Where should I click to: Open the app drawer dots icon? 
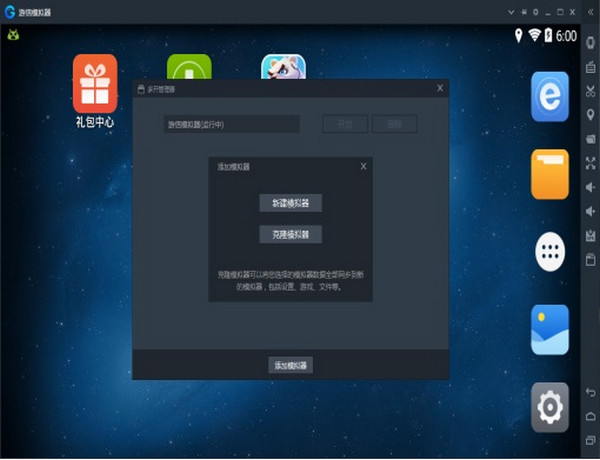(x=550, y=252)
